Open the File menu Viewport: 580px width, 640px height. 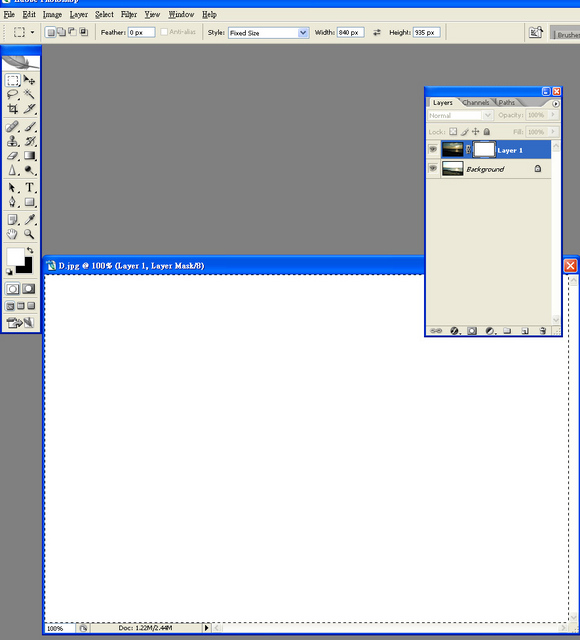point(9,15)
